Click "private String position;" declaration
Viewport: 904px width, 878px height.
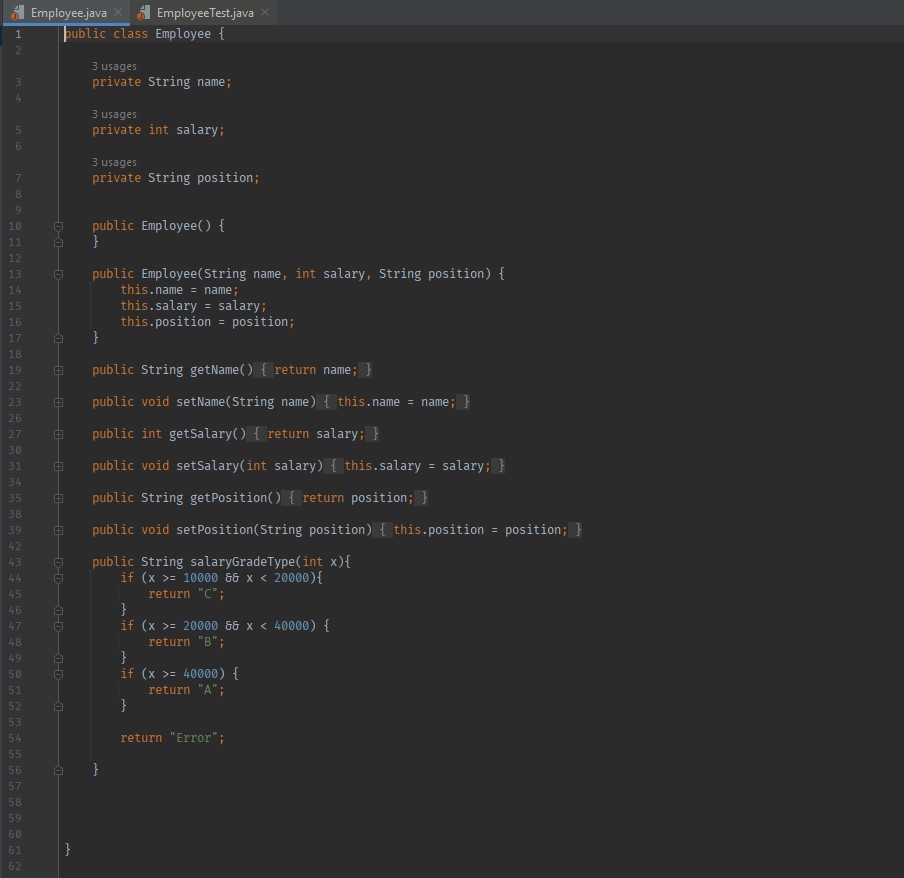tap(176, 178)
